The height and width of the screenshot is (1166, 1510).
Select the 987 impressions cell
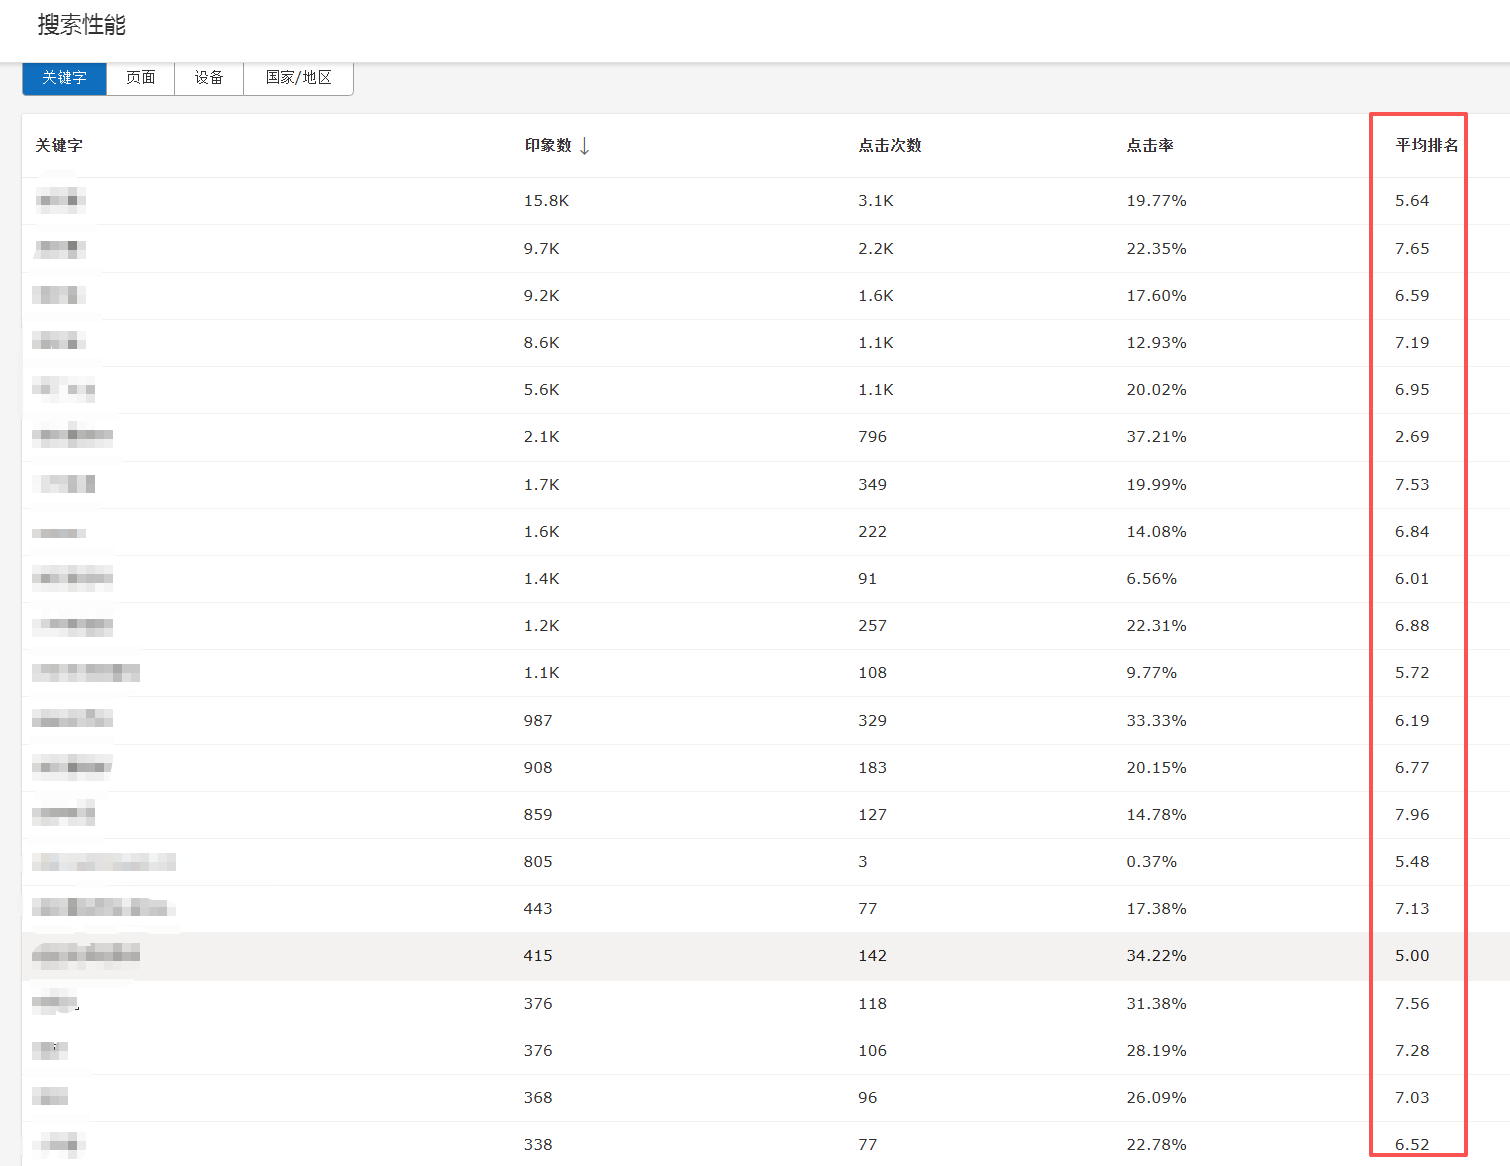pos(538,721)
